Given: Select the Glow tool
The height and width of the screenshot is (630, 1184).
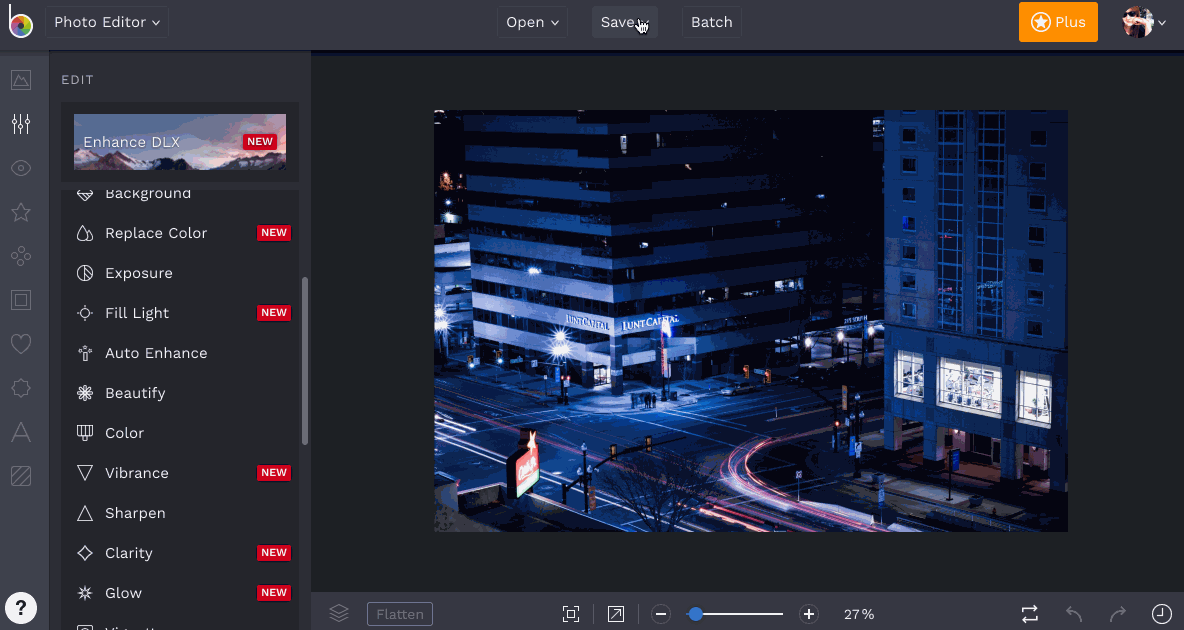Looking at the screenshot, I should pos(180,593).
